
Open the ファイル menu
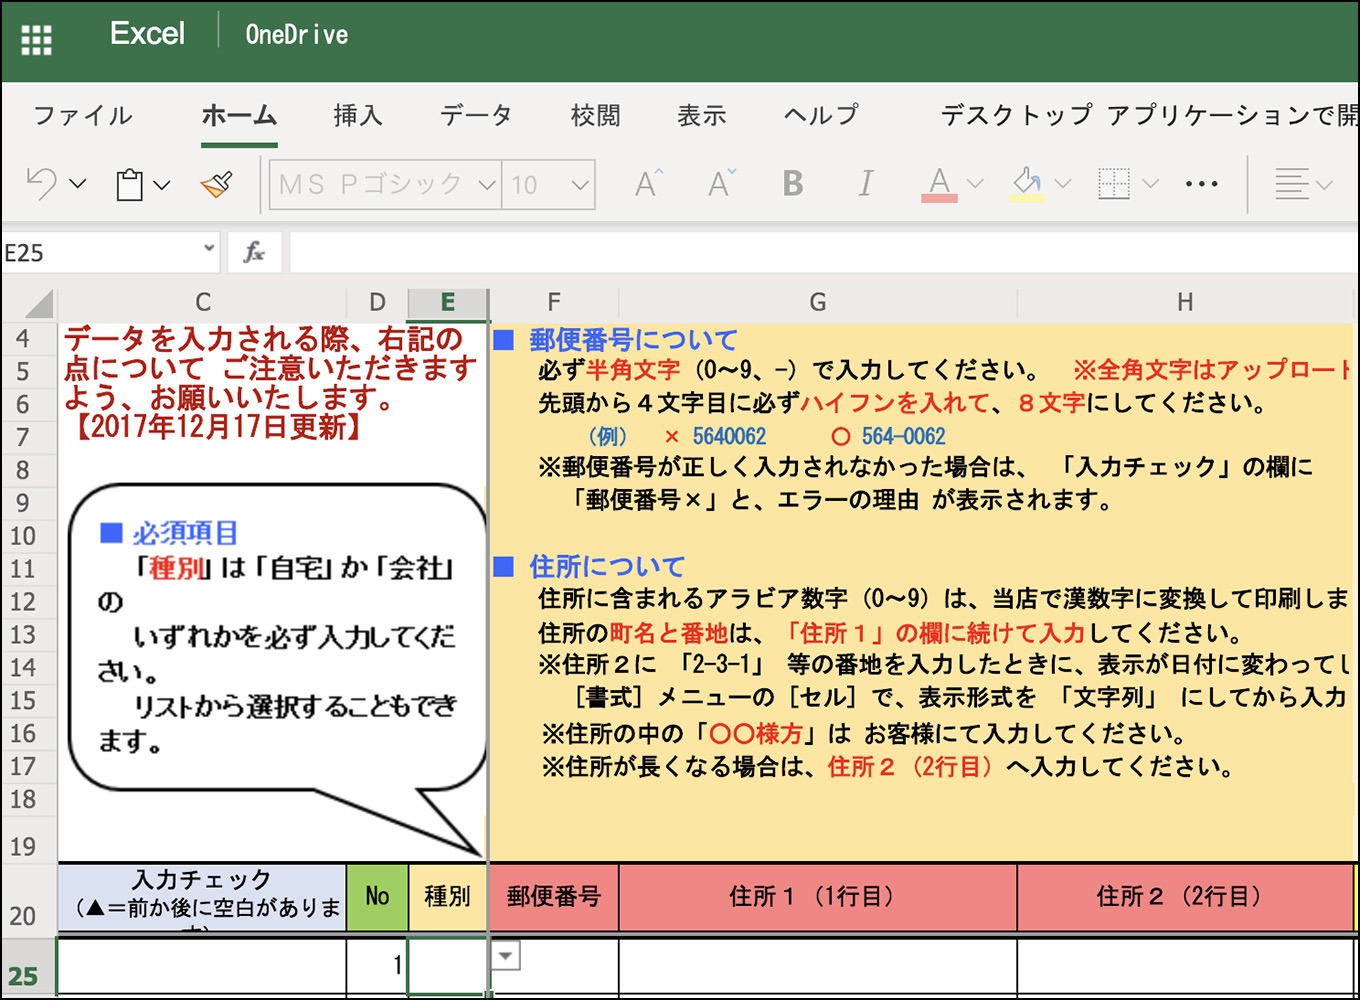click(83, 116)
